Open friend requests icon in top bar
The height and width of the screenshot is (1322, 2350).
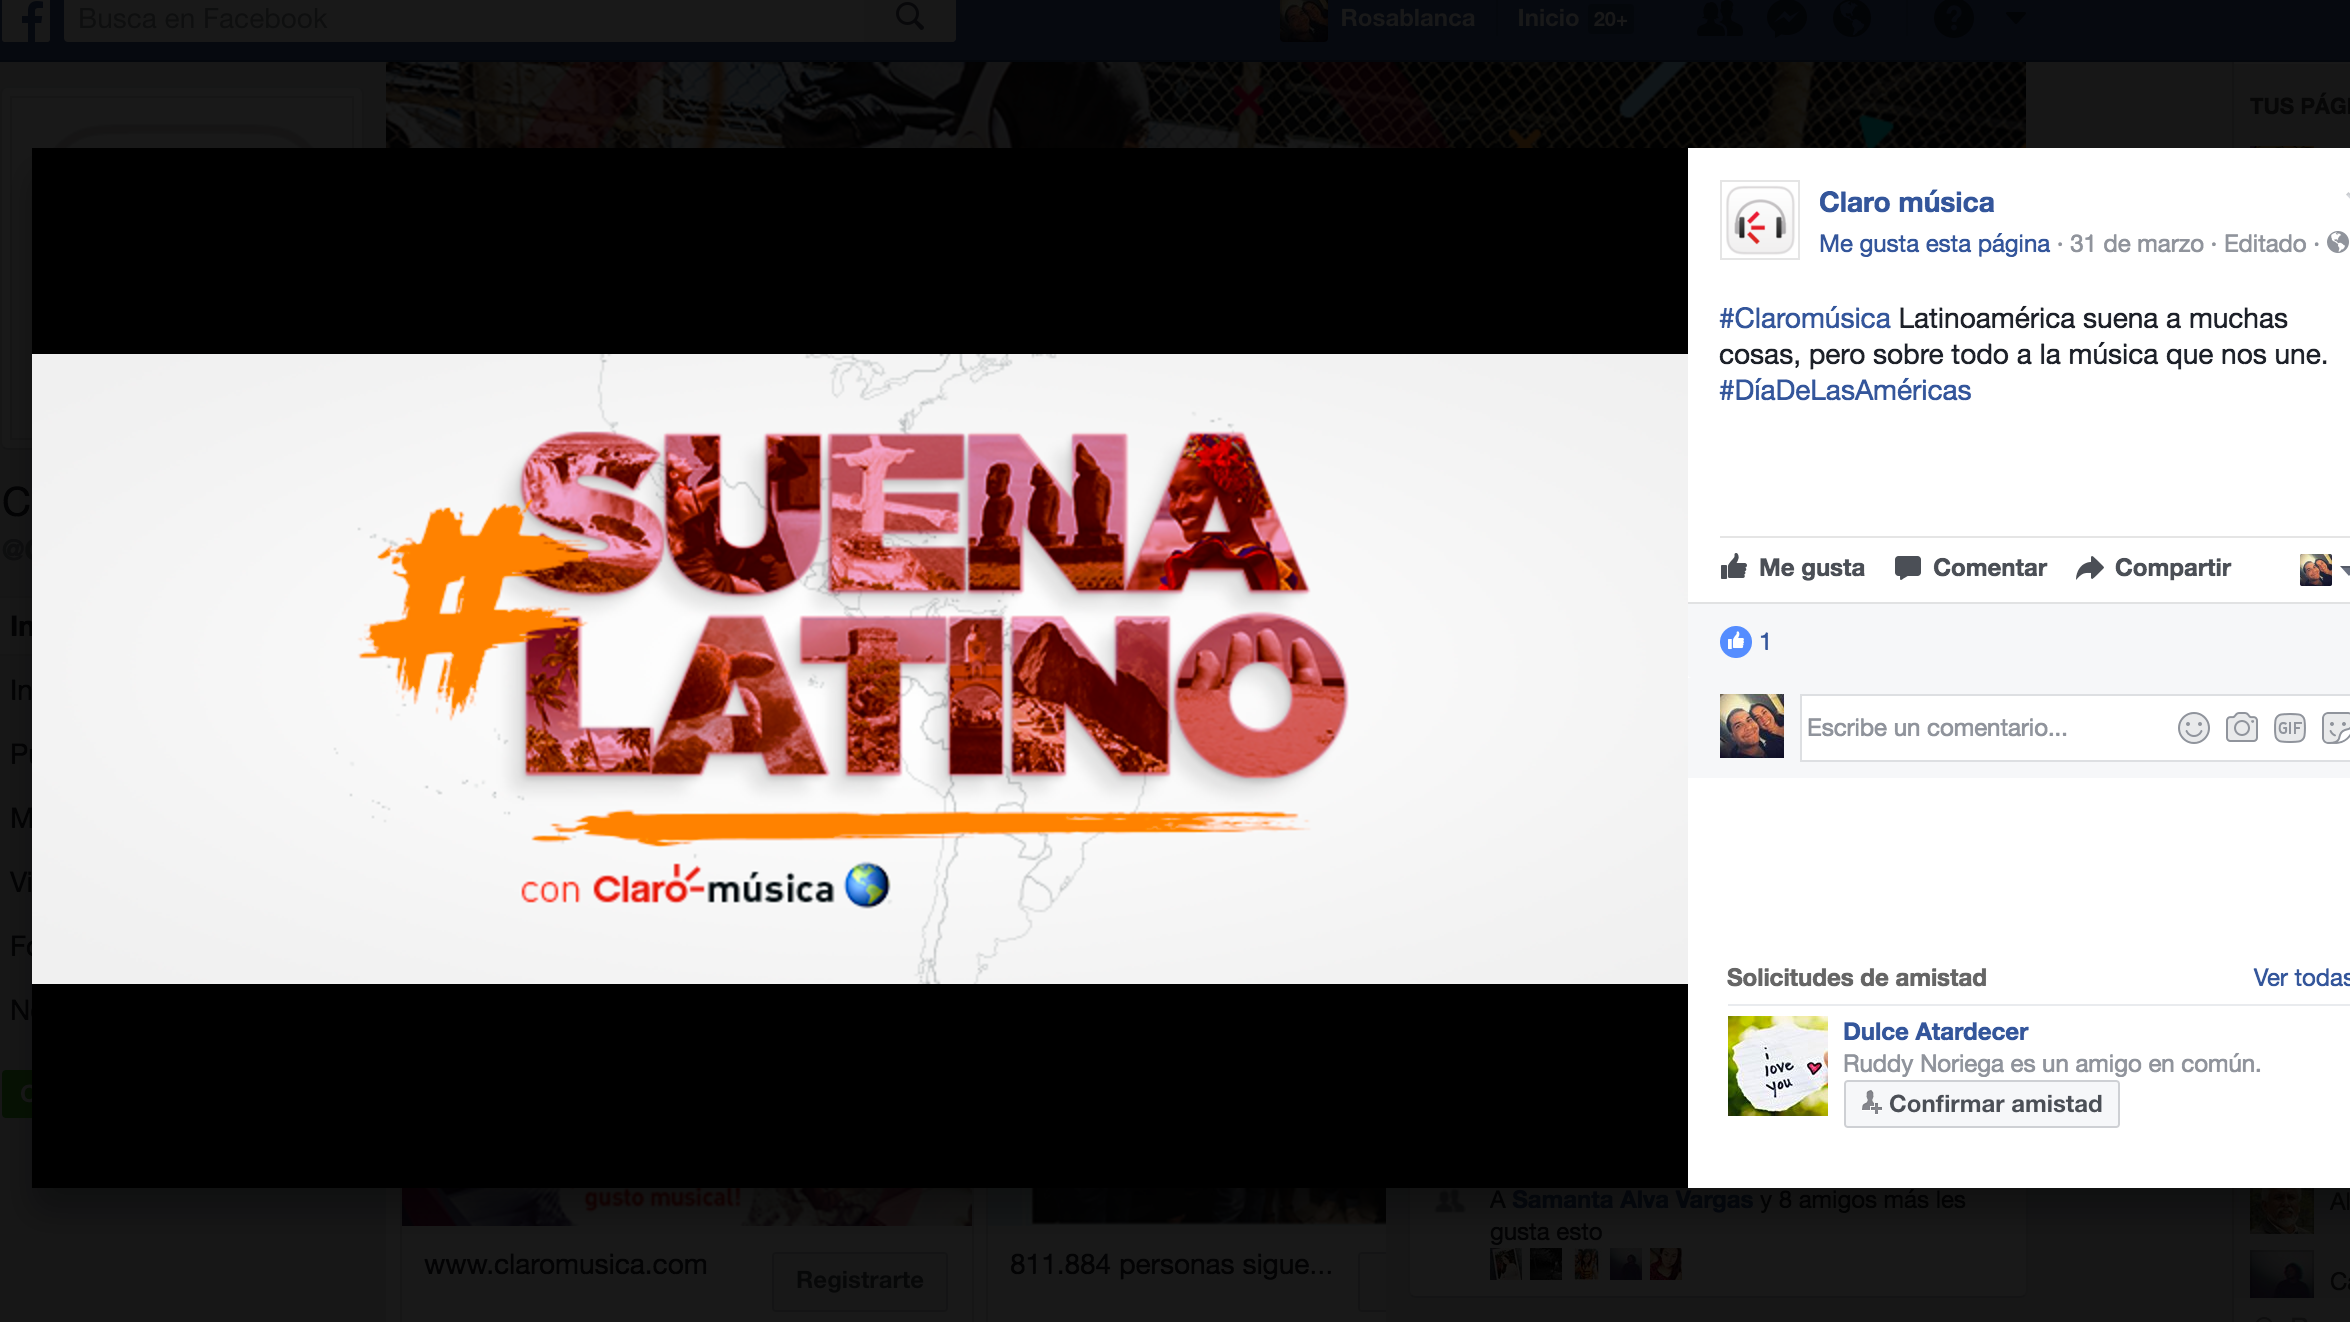pos(1720,19)
